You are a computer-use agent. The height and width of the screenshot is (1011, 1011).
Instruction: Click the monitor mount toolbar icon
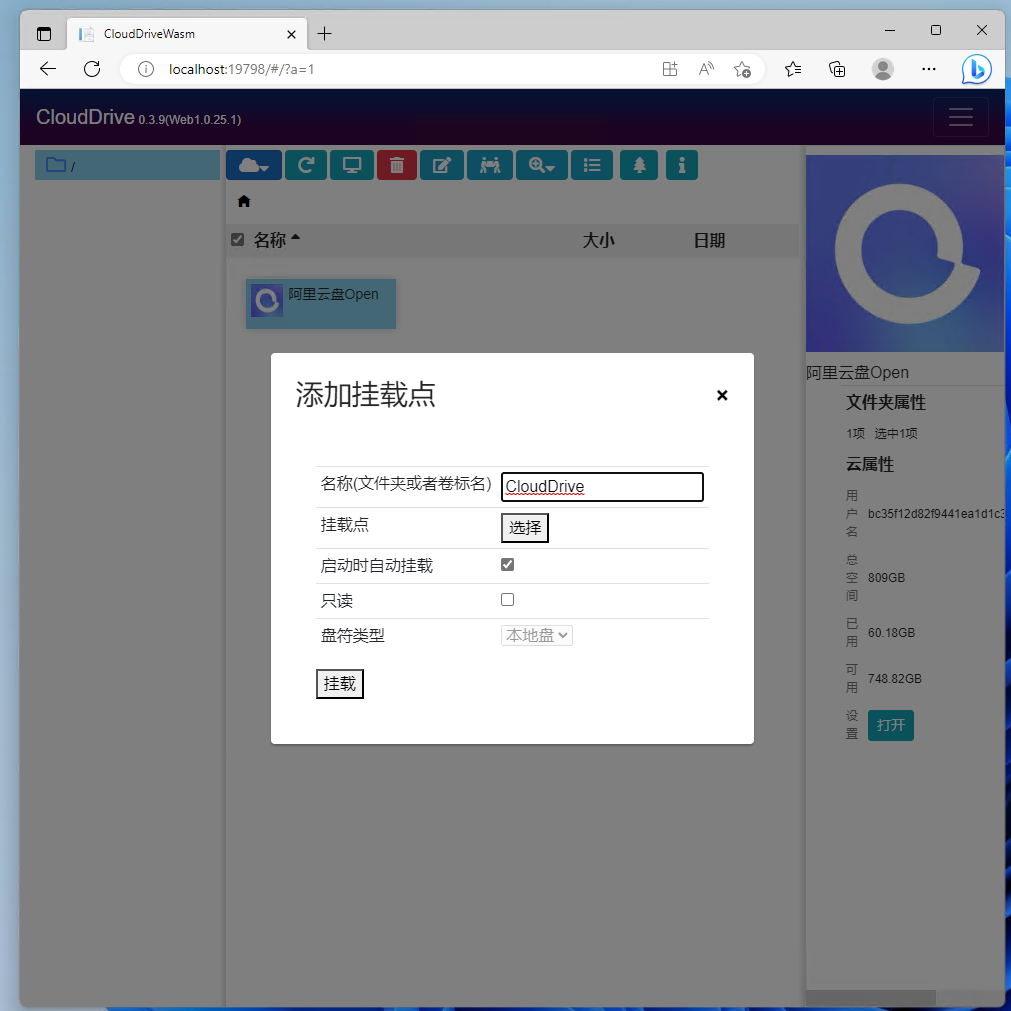[351, 165]
